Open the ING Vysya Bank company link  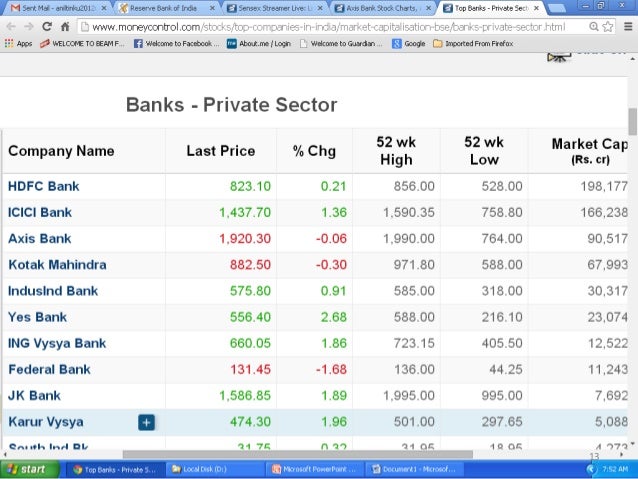[x=57, y=343]
